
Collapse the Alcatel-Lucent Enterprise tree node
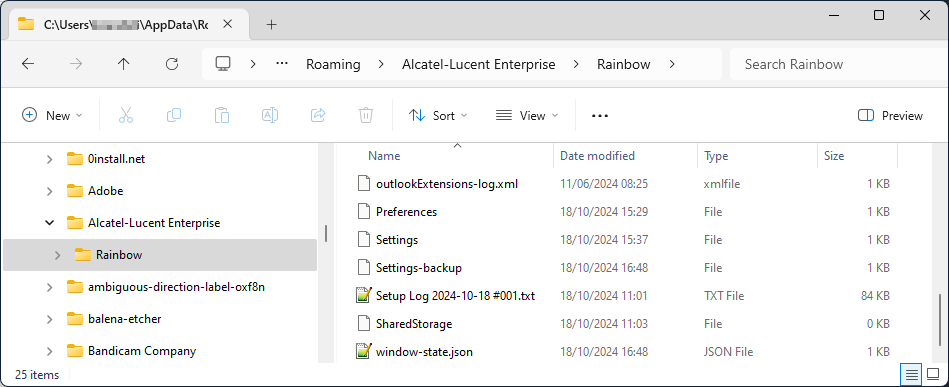pyautogui.click(x=49, y=223)
